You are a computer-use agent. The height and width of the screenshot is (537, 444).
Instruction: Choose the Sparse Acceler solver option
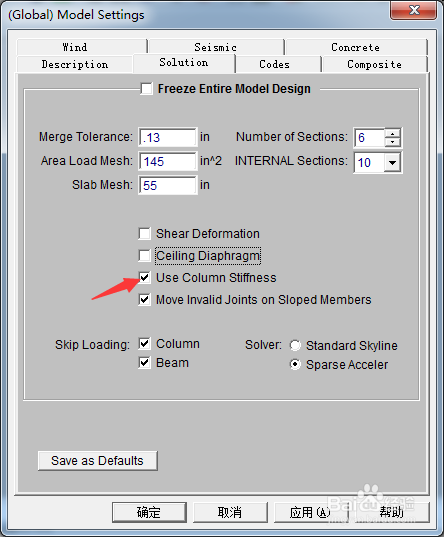(x=295, y=364)
